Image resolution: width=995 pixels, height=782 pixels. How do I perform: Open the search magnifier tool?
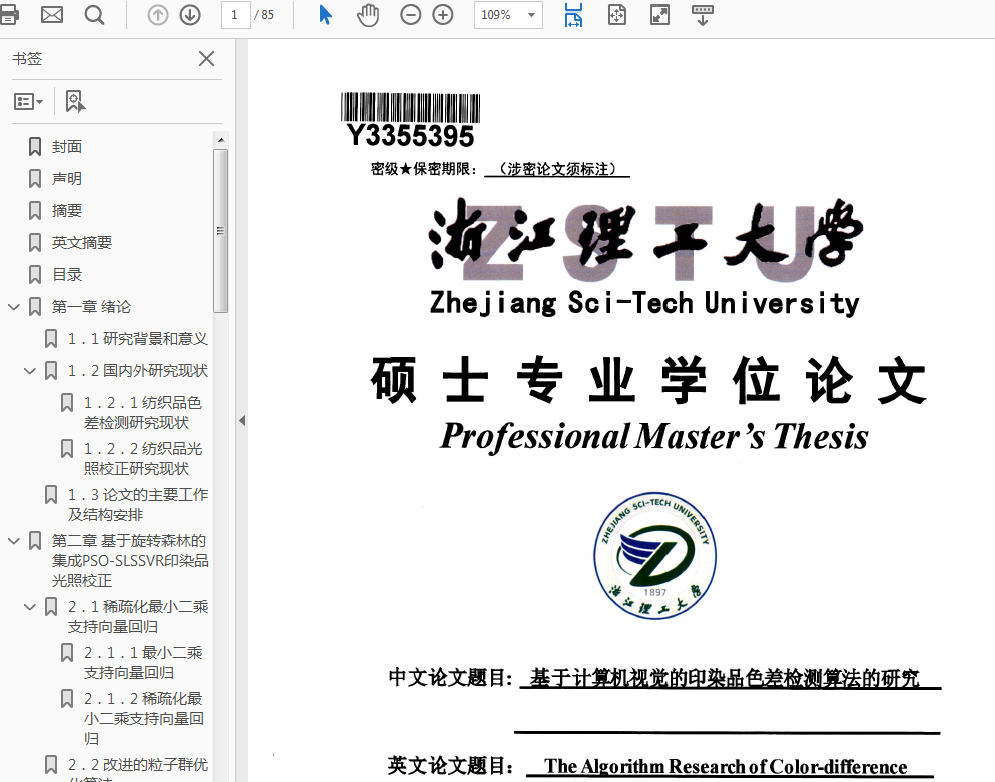point(95,15)
